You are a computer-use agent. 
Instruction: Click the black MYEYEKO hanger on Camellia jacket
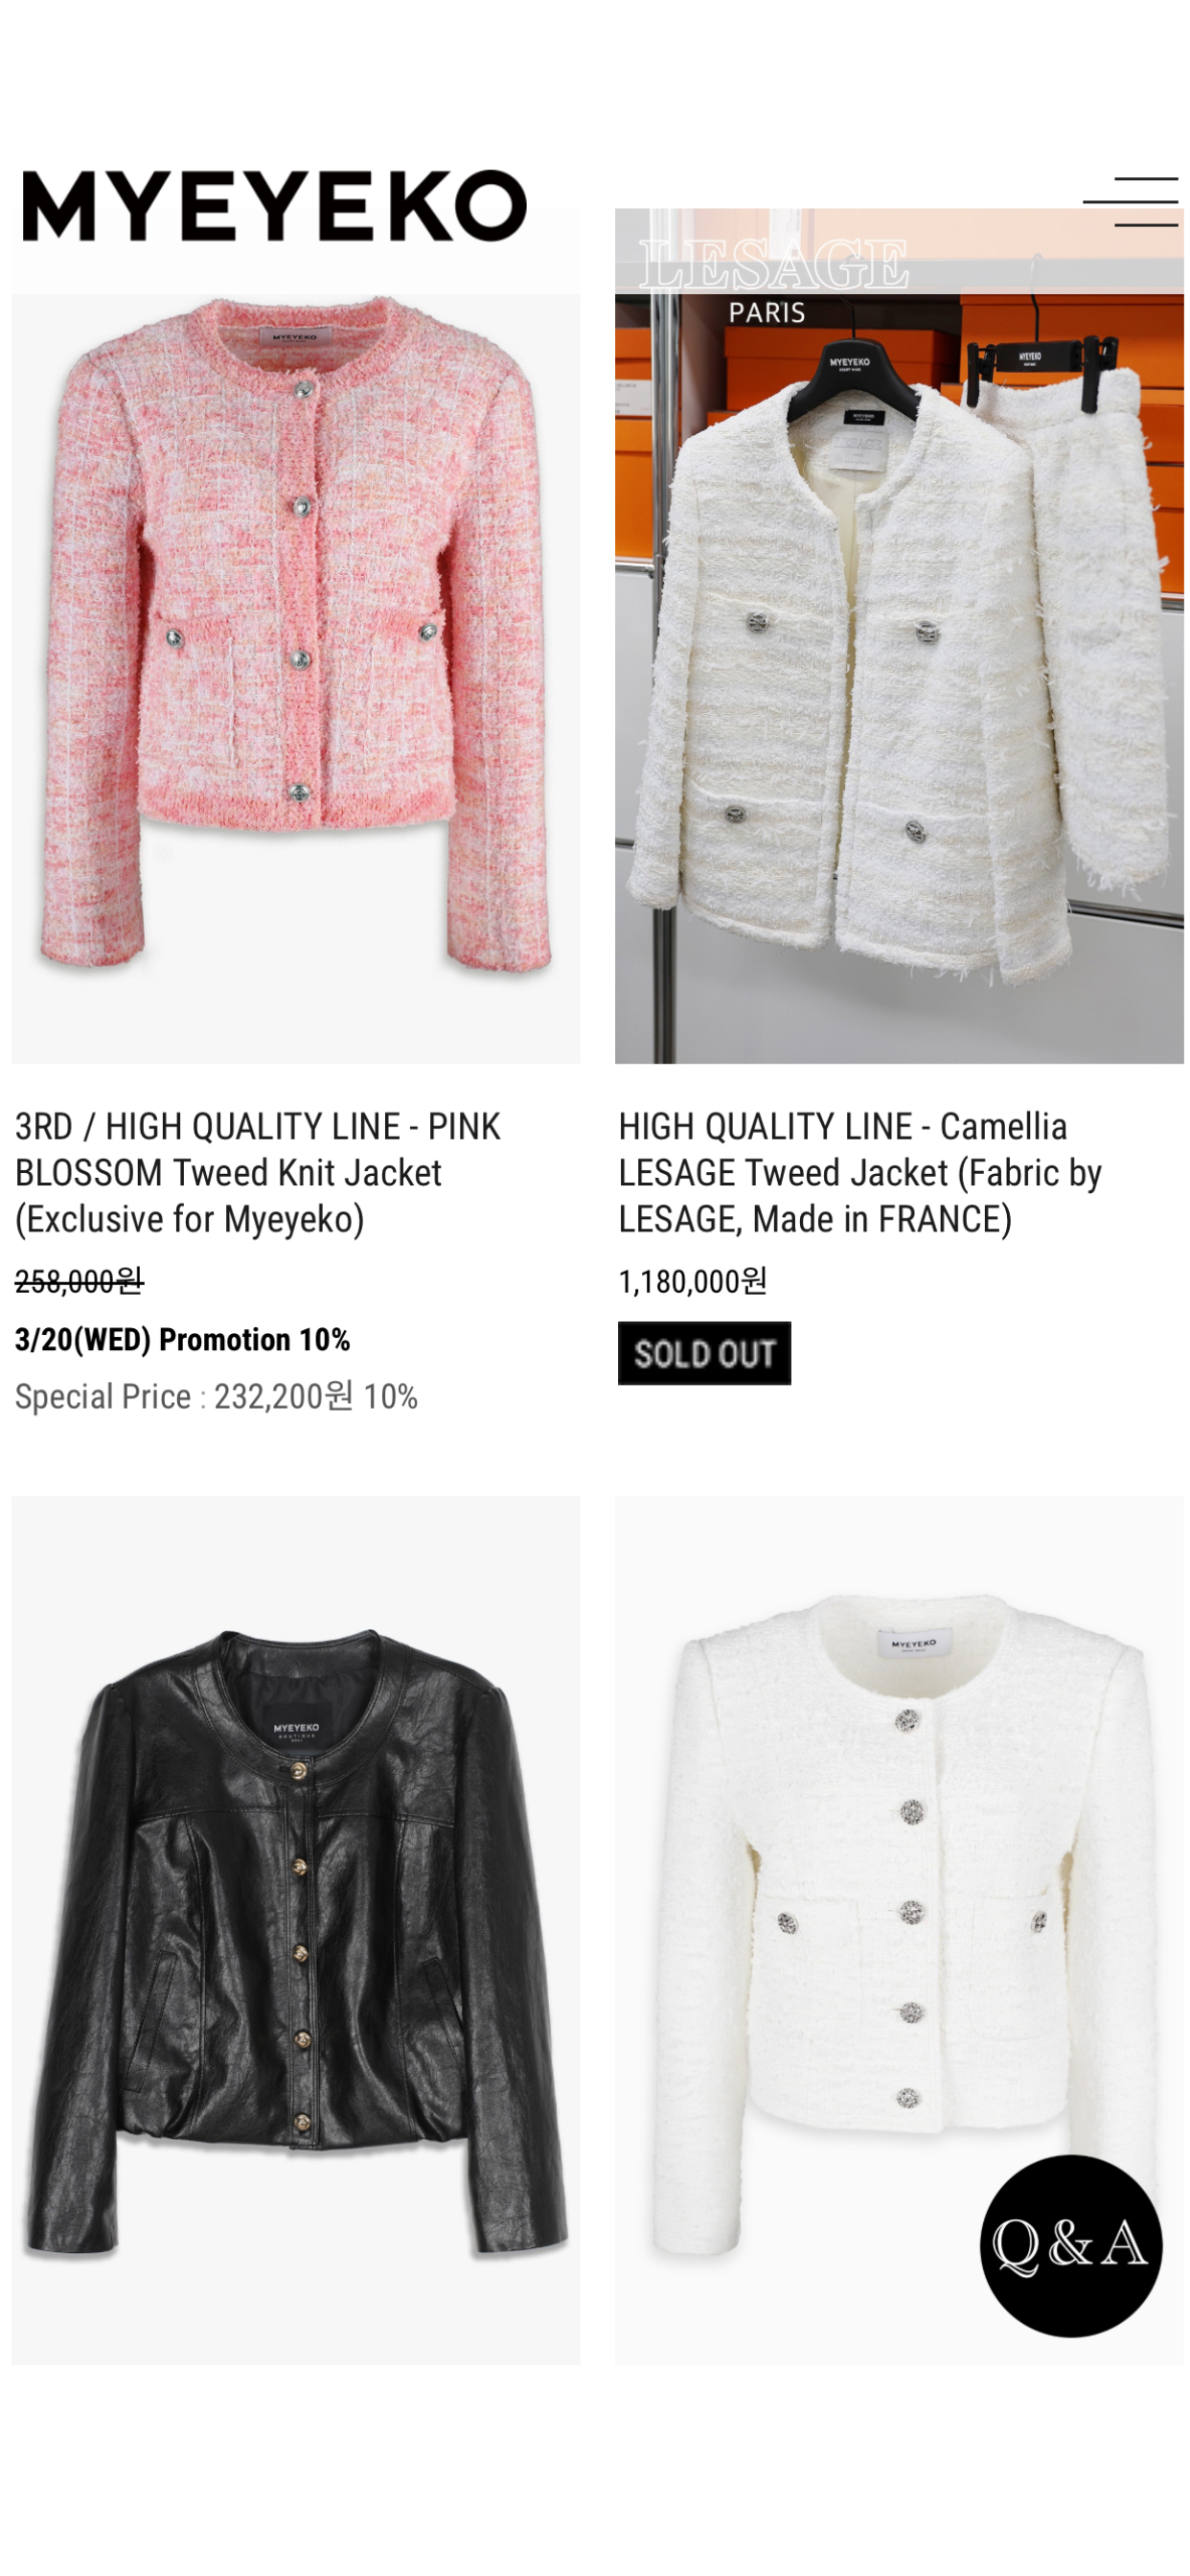point(850,372)
